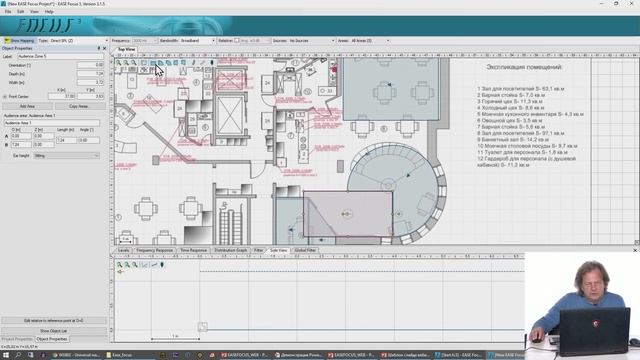Click the zoom in icon in Top View toolbar
The width and height of the screenshot is (640, 360).
[x=118, y=63]
